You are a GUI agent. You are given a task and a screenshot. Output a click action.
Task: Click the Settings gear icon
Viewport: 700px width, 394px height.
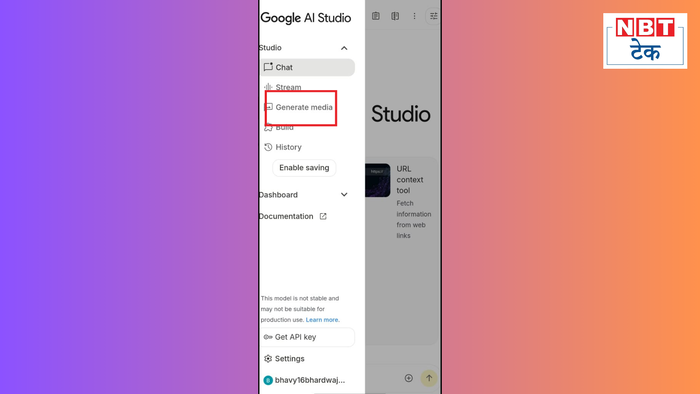pyautogui.click(x=268, y=358)
